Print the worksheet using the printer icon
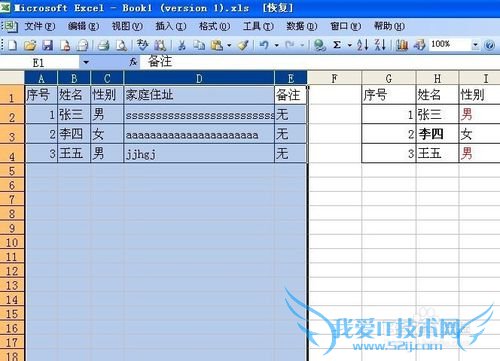Screen dimensions: 500x361 104,45
